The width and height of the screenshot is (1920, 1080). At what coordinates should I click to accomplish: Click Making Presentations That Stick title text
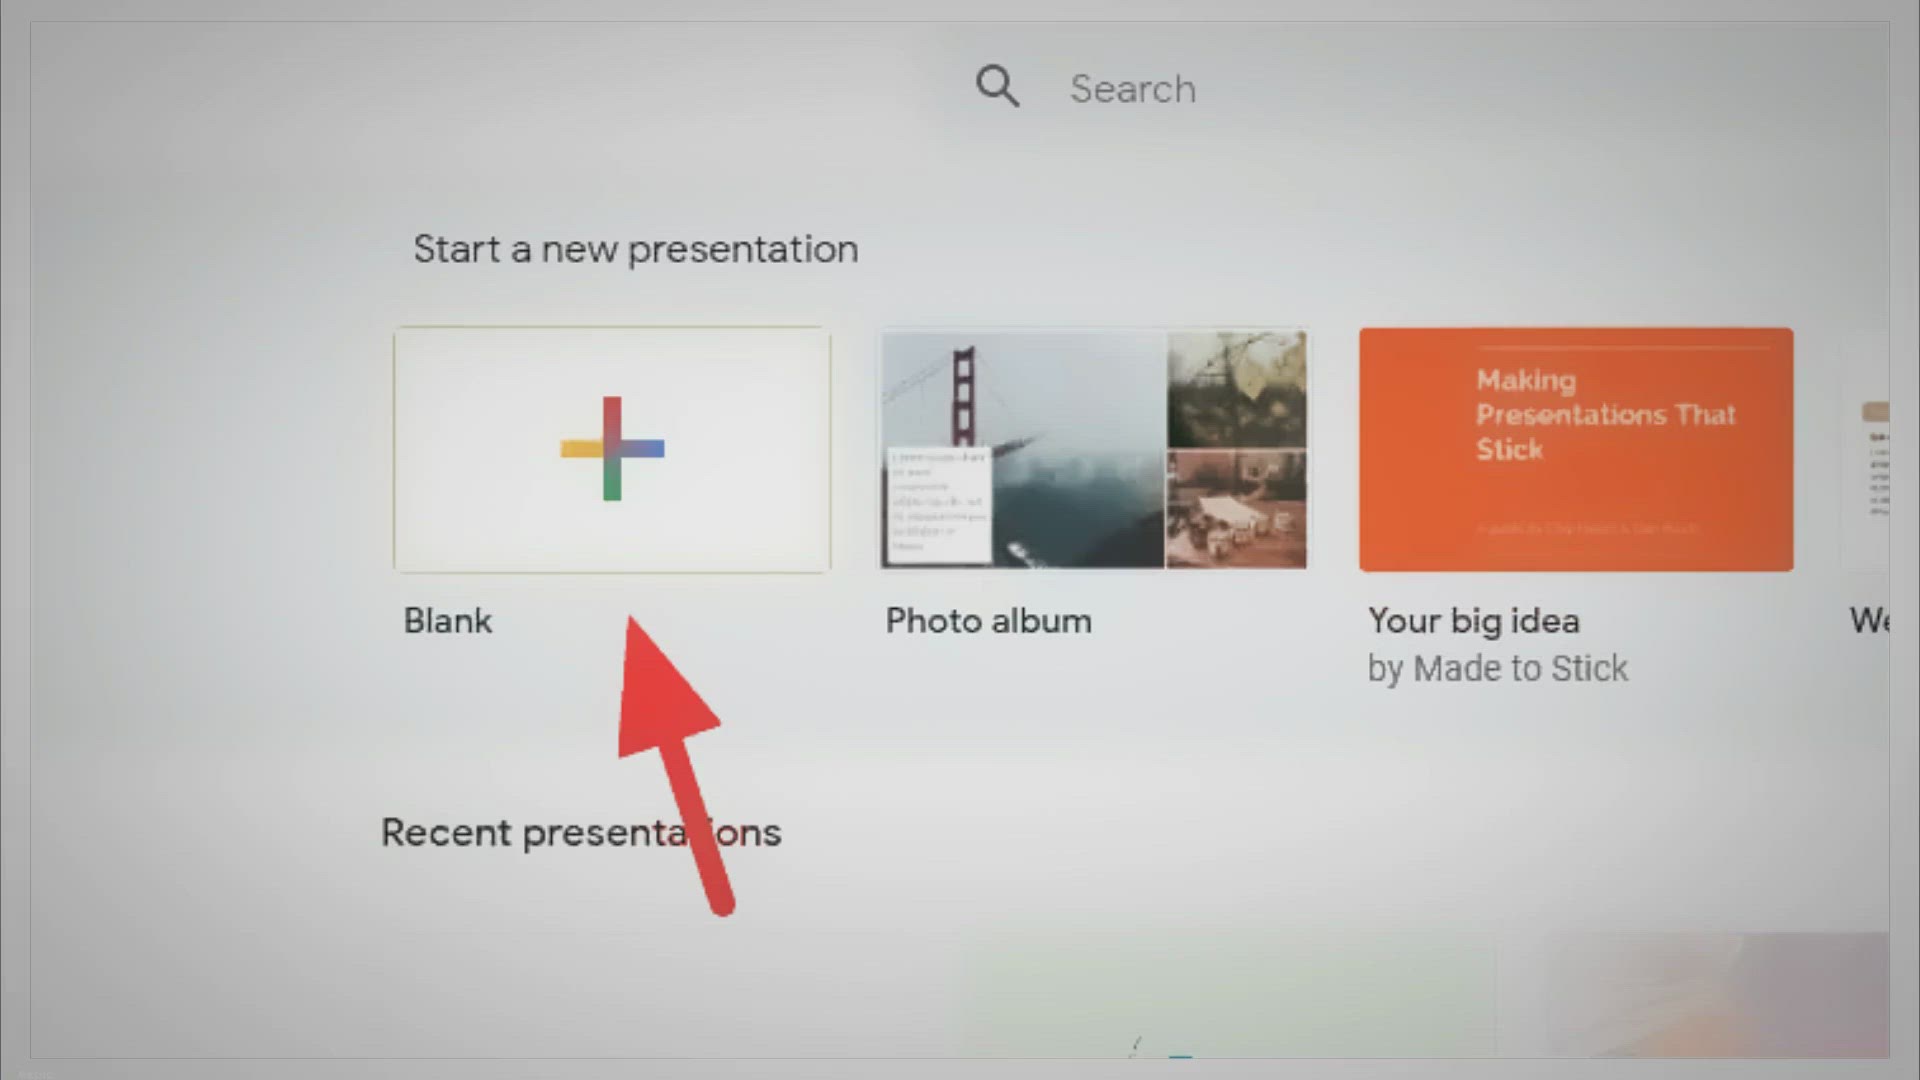[x=1604, y=414]
